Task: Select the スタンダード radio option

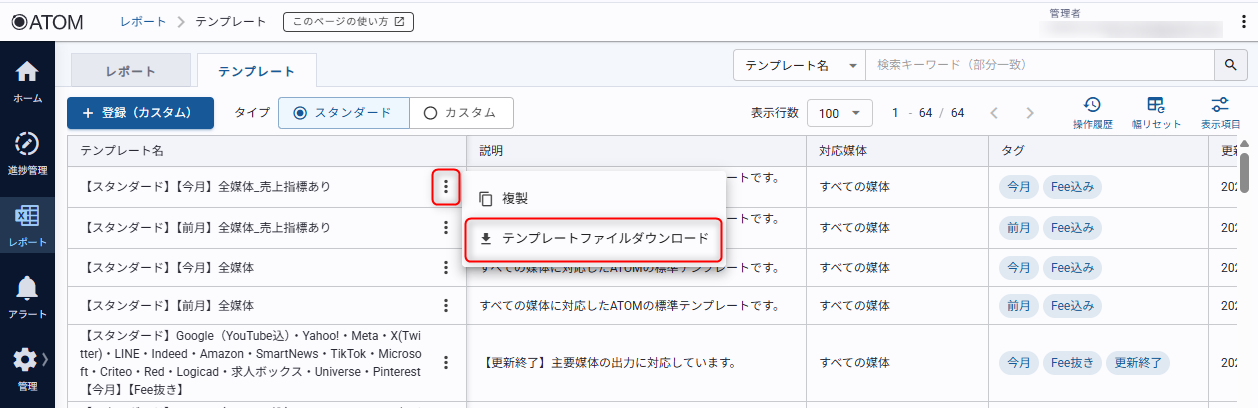Action: (343, 113)
